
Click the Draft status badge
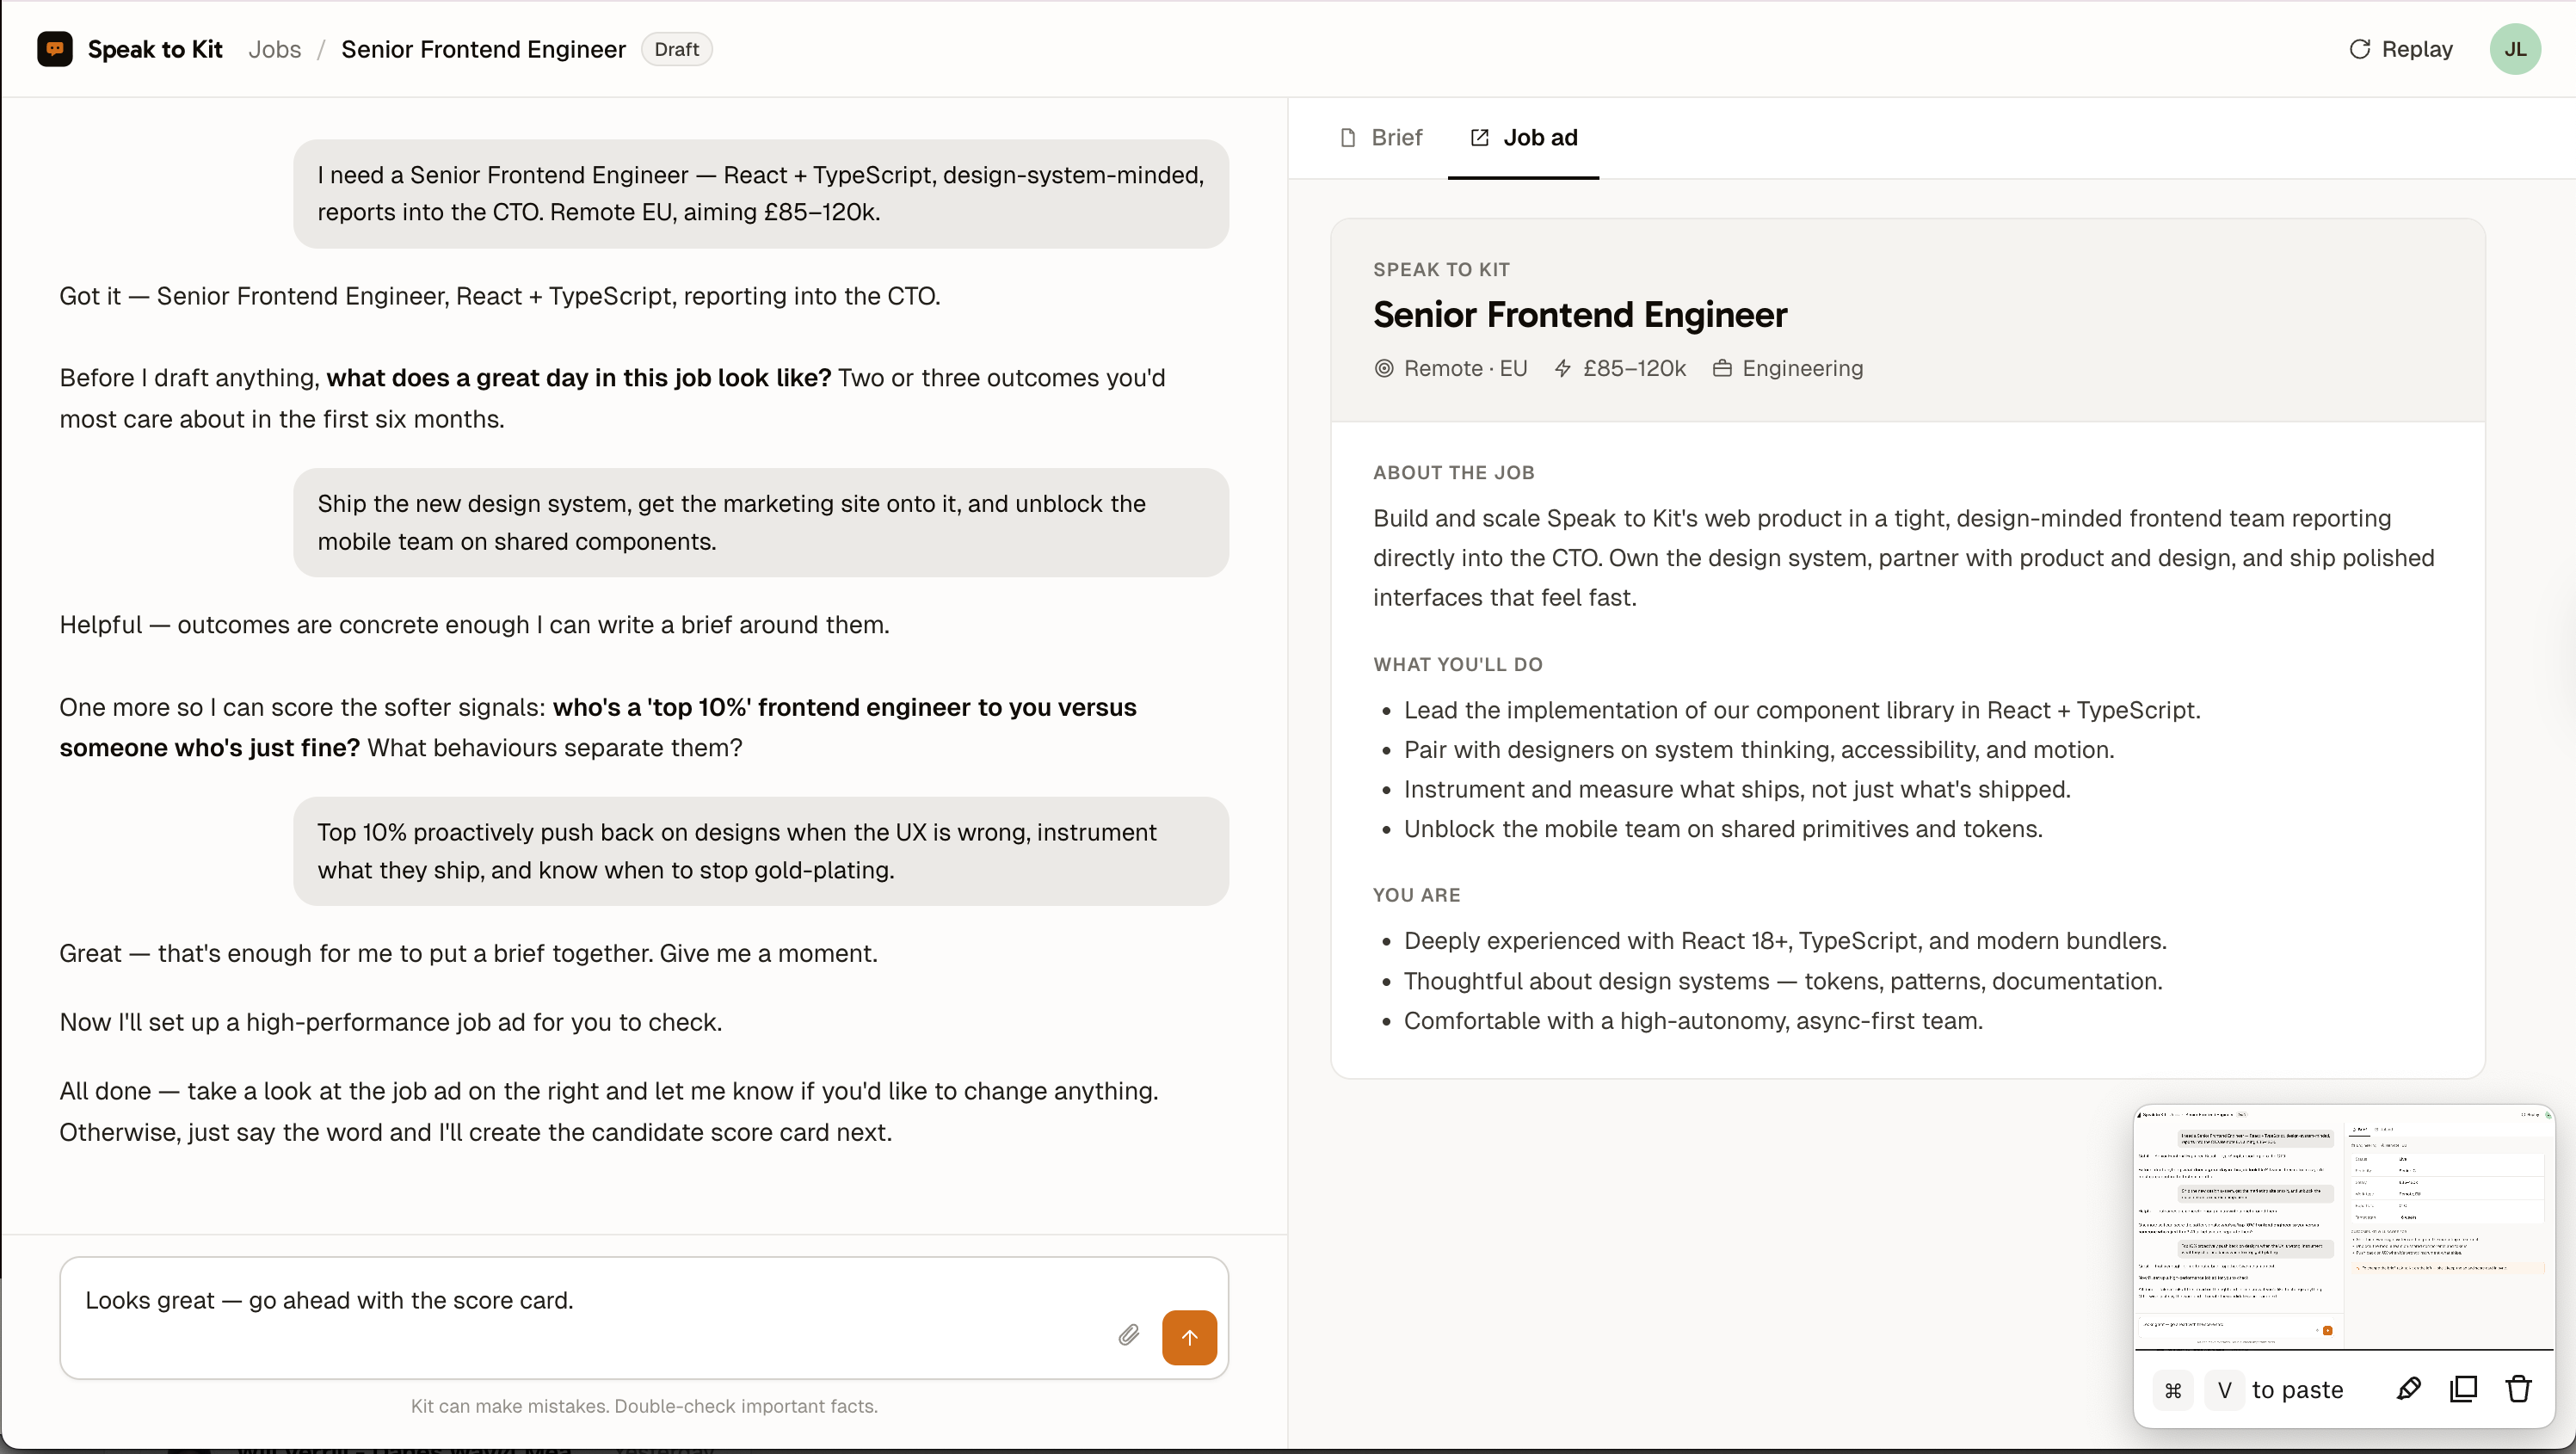(x=677, y=49)
